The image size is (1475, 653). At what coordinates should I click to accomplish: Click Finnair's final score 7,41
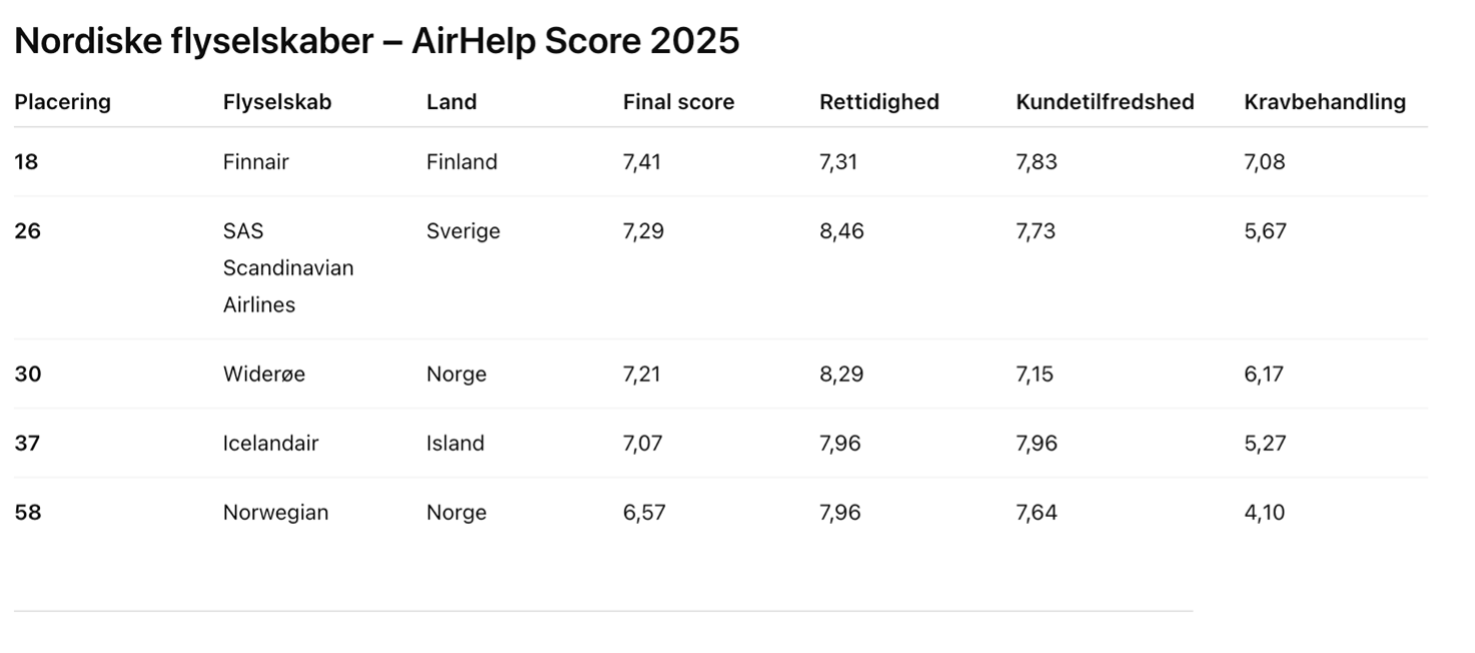642,162
